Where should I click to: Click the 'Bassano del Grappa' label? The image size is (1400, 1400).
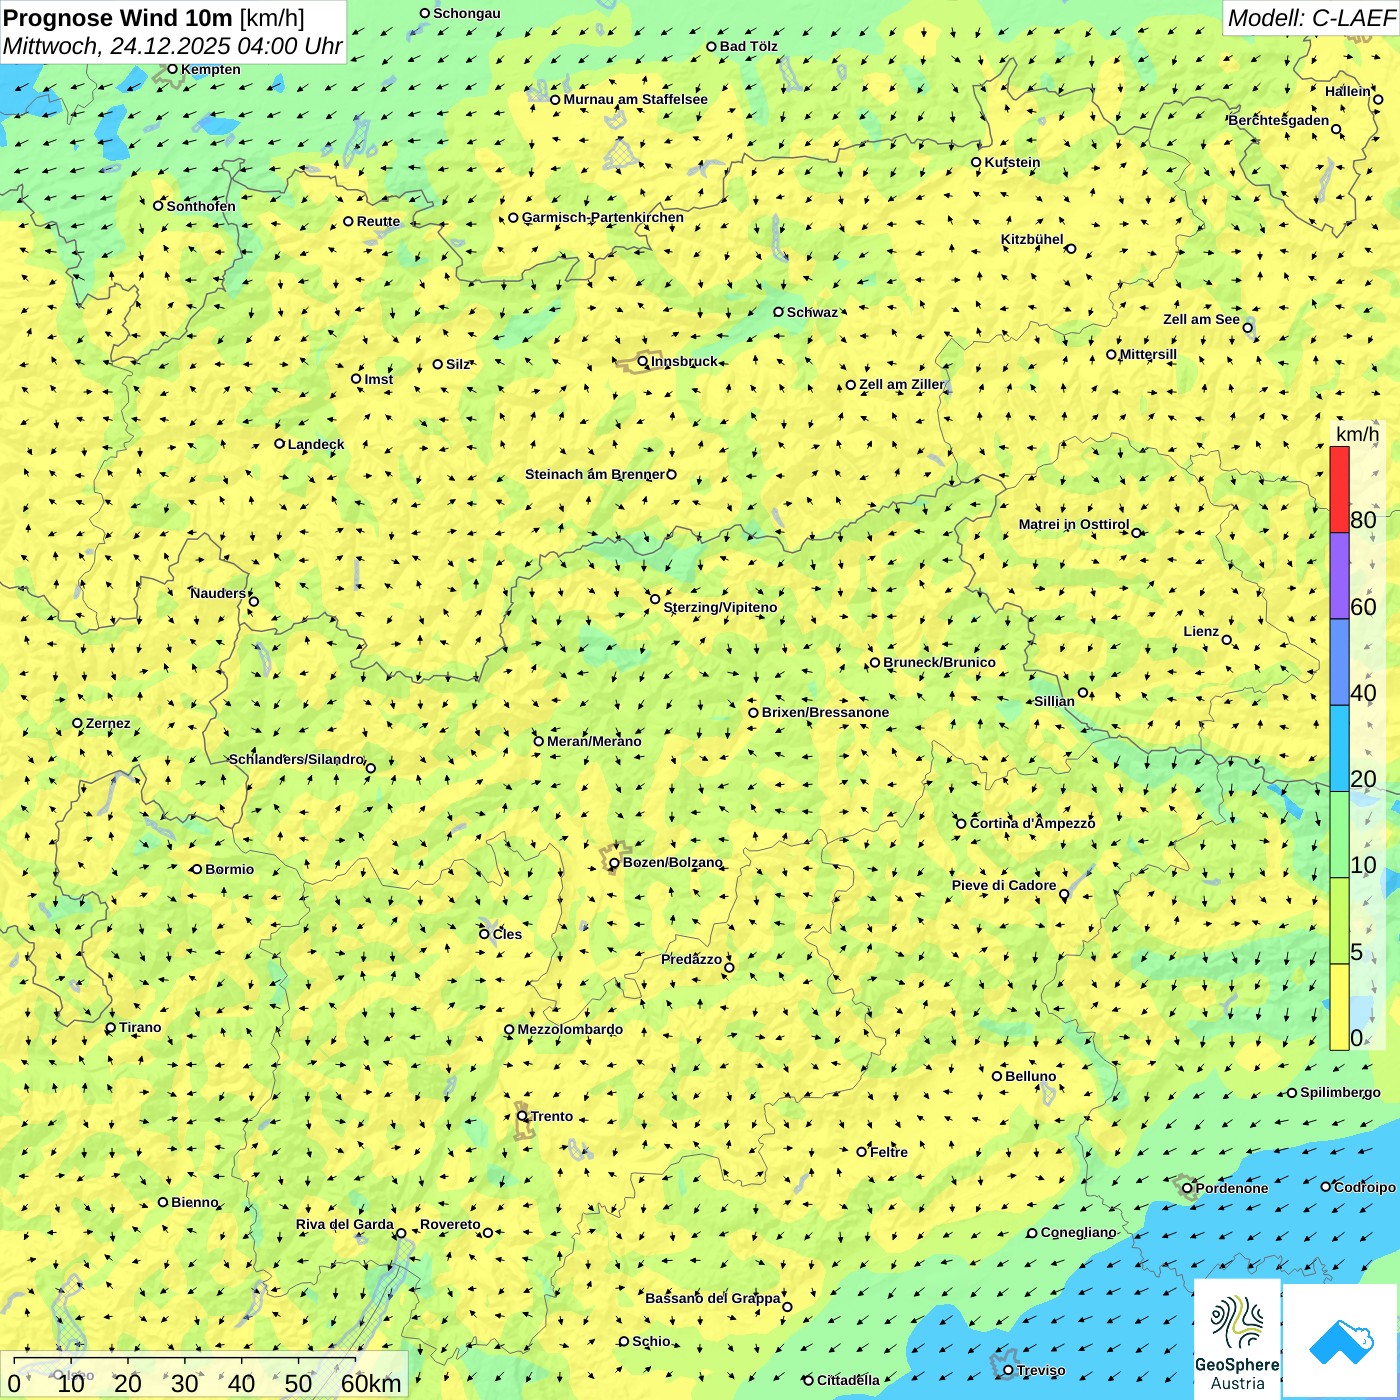713,1298
